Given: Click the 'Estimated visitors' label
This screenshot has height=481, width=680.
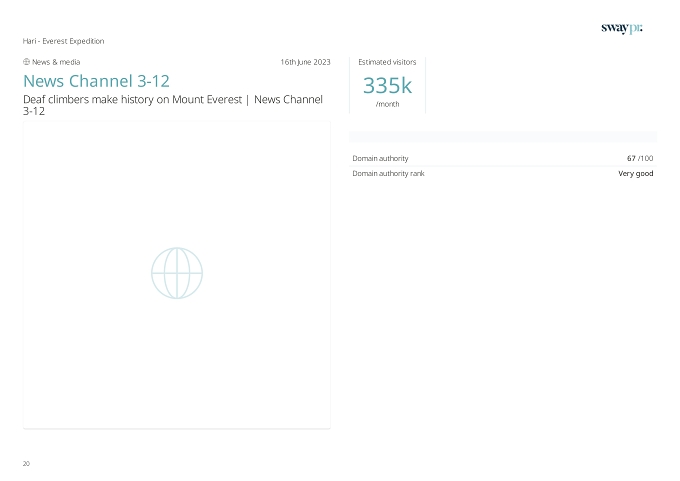Looking at the screenshot, I should pos(387,62).
